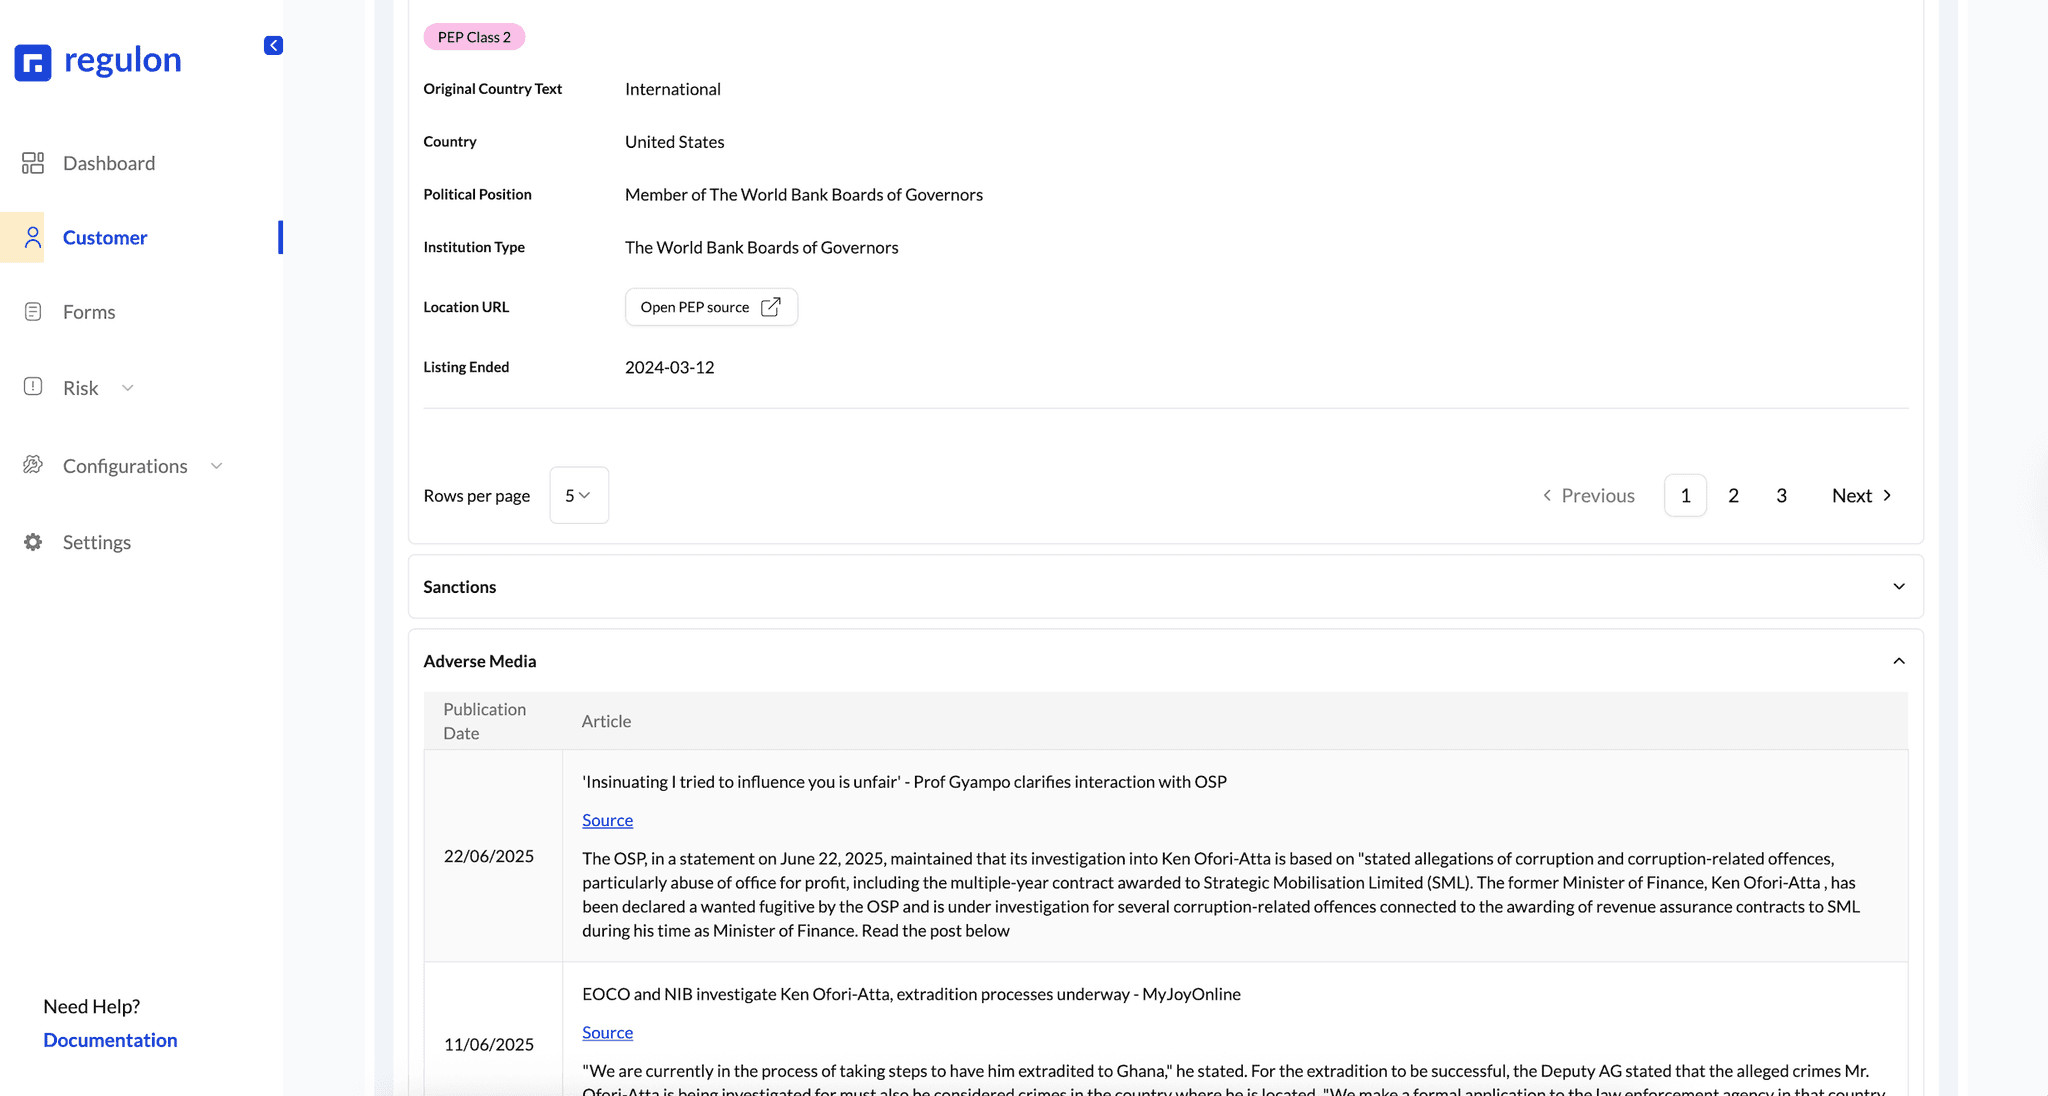
Task: Click the International country text value
Action: 672,89
